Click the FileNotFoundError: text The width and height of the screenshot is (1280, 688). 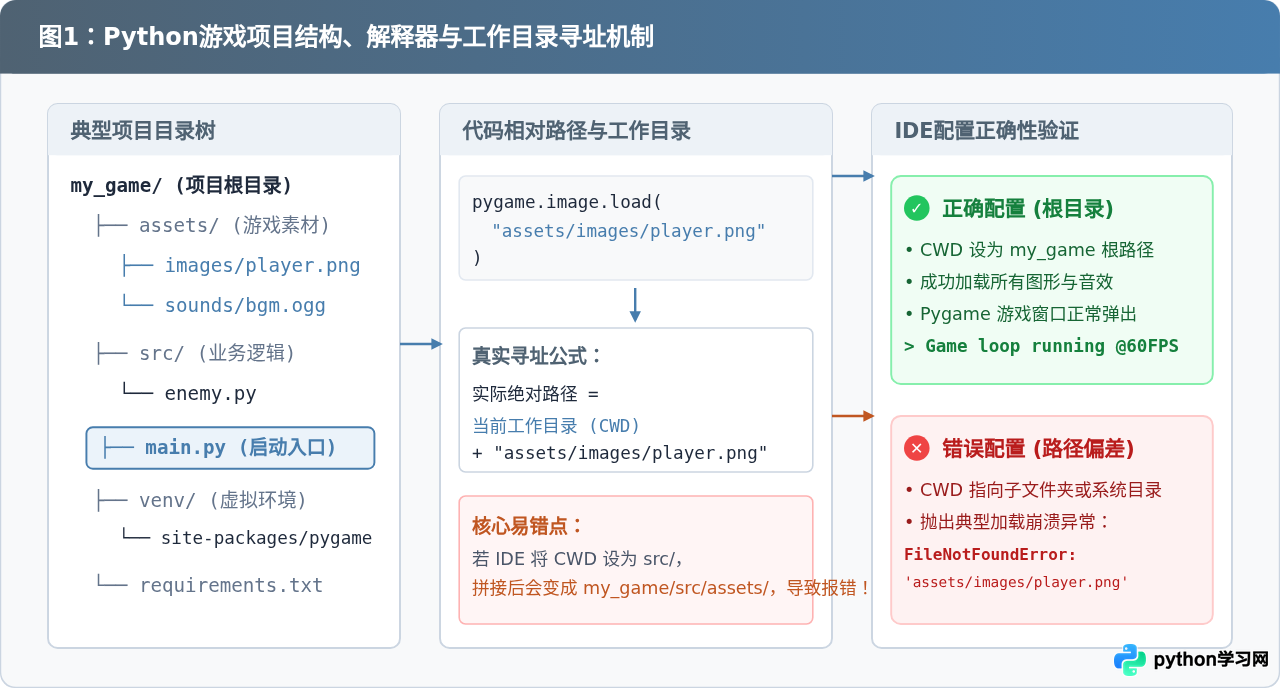pos(990,554)
